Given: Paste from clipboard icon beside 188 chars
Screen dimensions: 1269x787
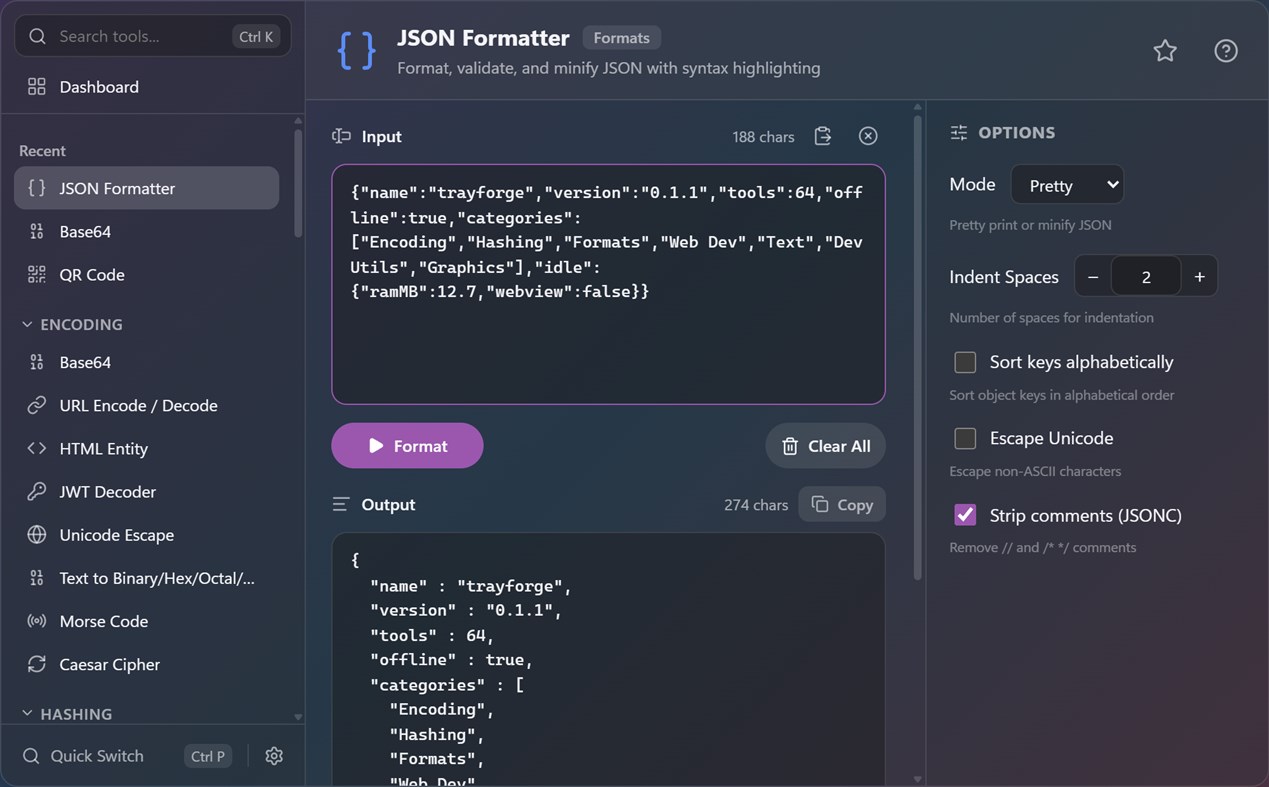Looking at the screenshot, I should [823, 136].
